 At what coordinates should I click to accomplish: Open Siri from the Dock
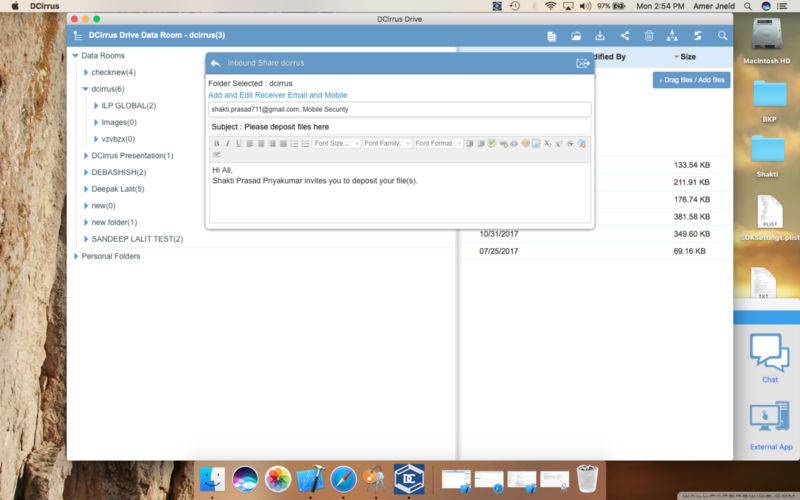pyautogui.click(x=245, y=479)
